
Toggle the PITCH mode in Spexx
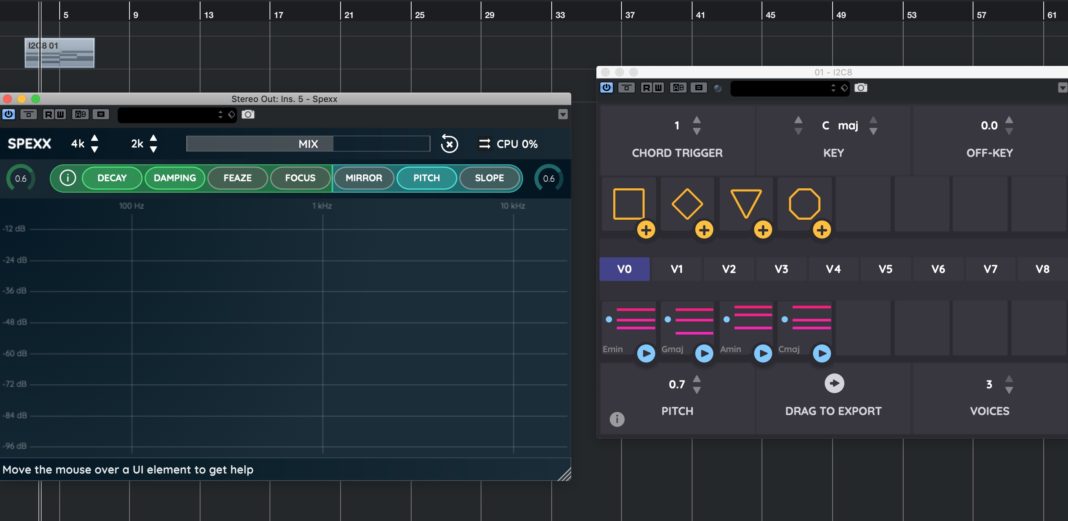(x=426, y=178)
